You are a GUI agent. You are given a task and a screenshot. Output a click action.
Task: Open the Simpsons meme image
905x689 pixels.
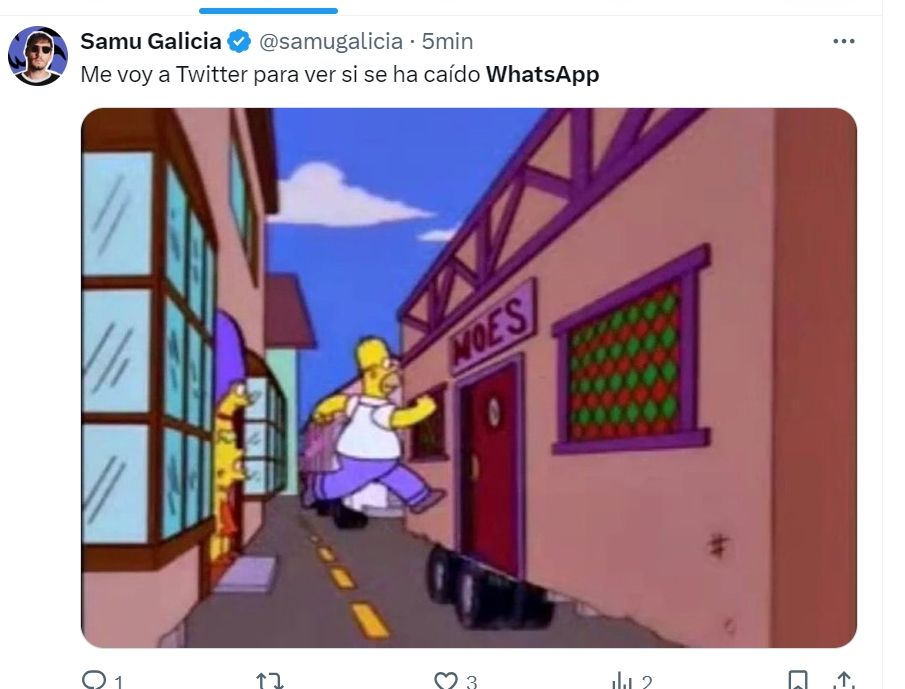pos(469,377)
